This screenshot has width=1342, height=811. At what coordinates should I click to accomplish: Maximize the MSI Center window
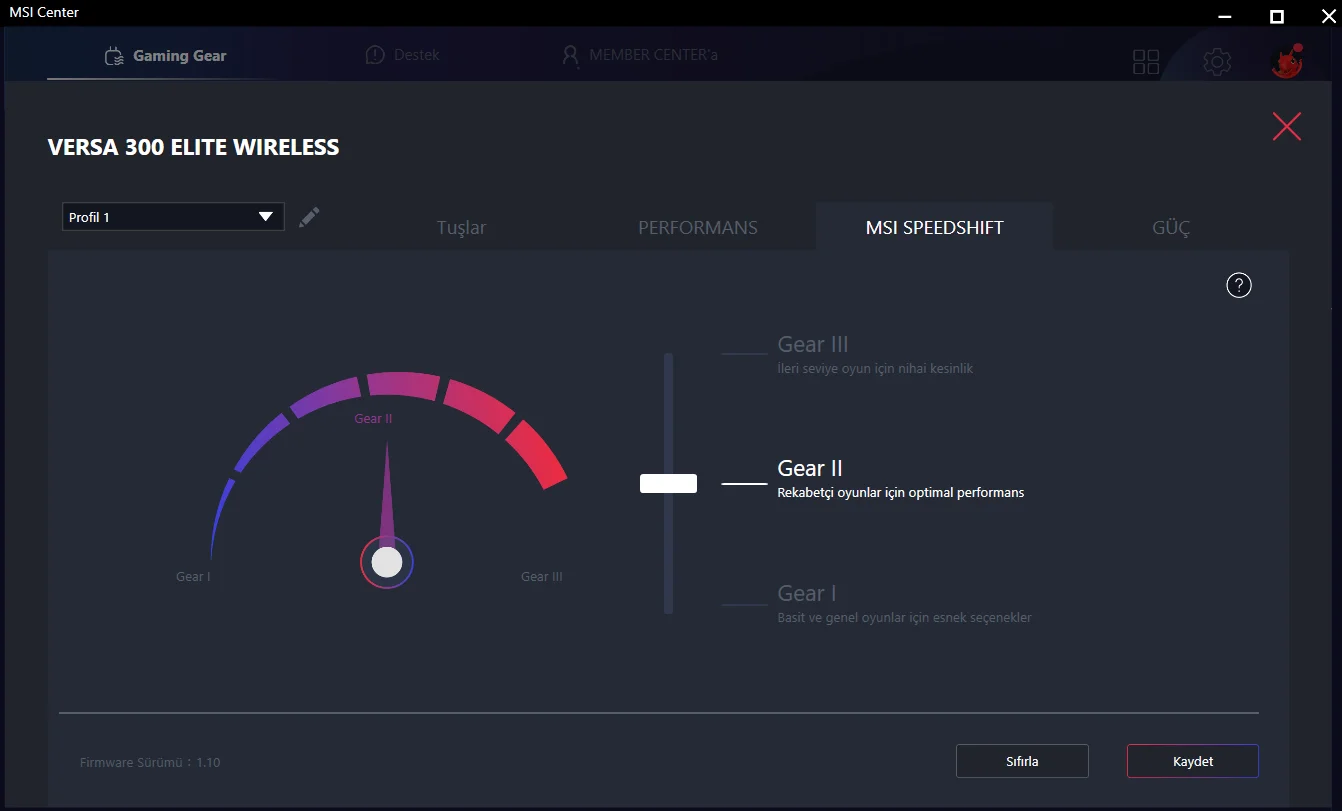(1276, 17)
